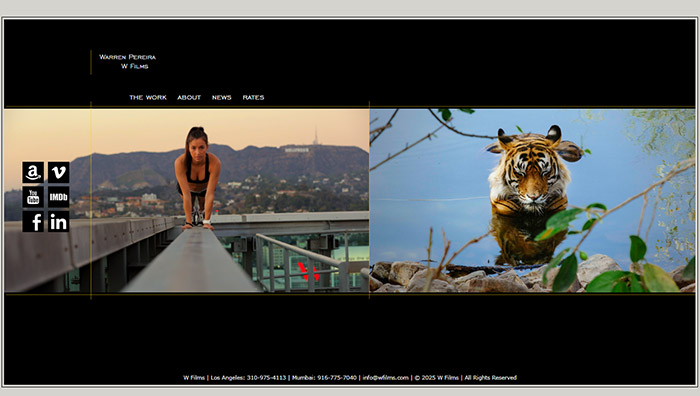
Task: Open the LinkedIn icon link
Action: tap(58, 221)
